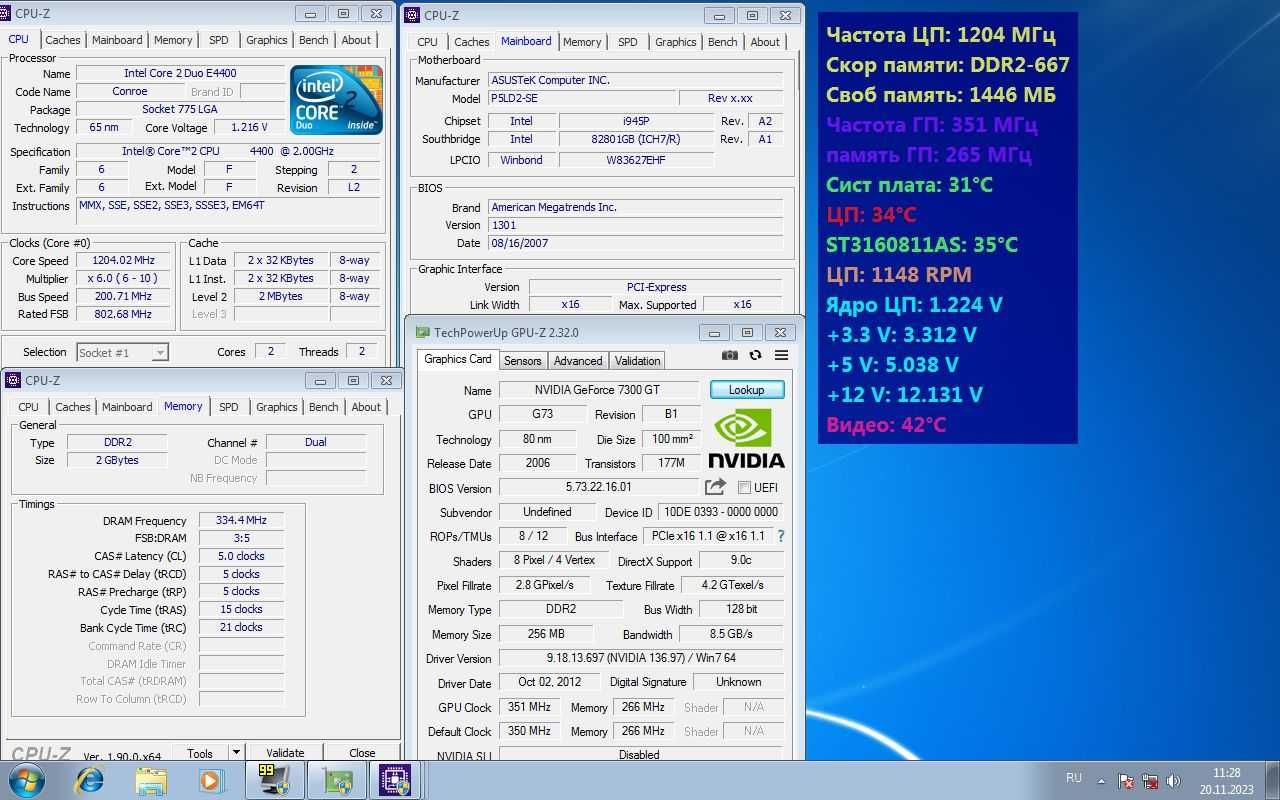Open the Advanced tab in GPU-Z
Viewport: 1280px width, 800px height.
(x=578, y=360)
